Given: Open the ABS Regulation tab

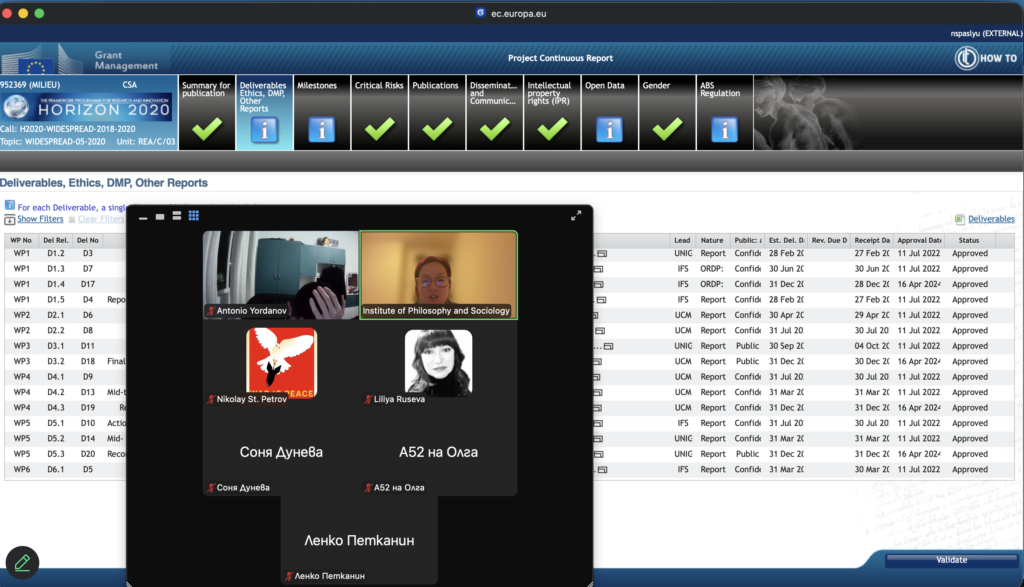Looking at the screenshot, I should (x=724, y=112).
